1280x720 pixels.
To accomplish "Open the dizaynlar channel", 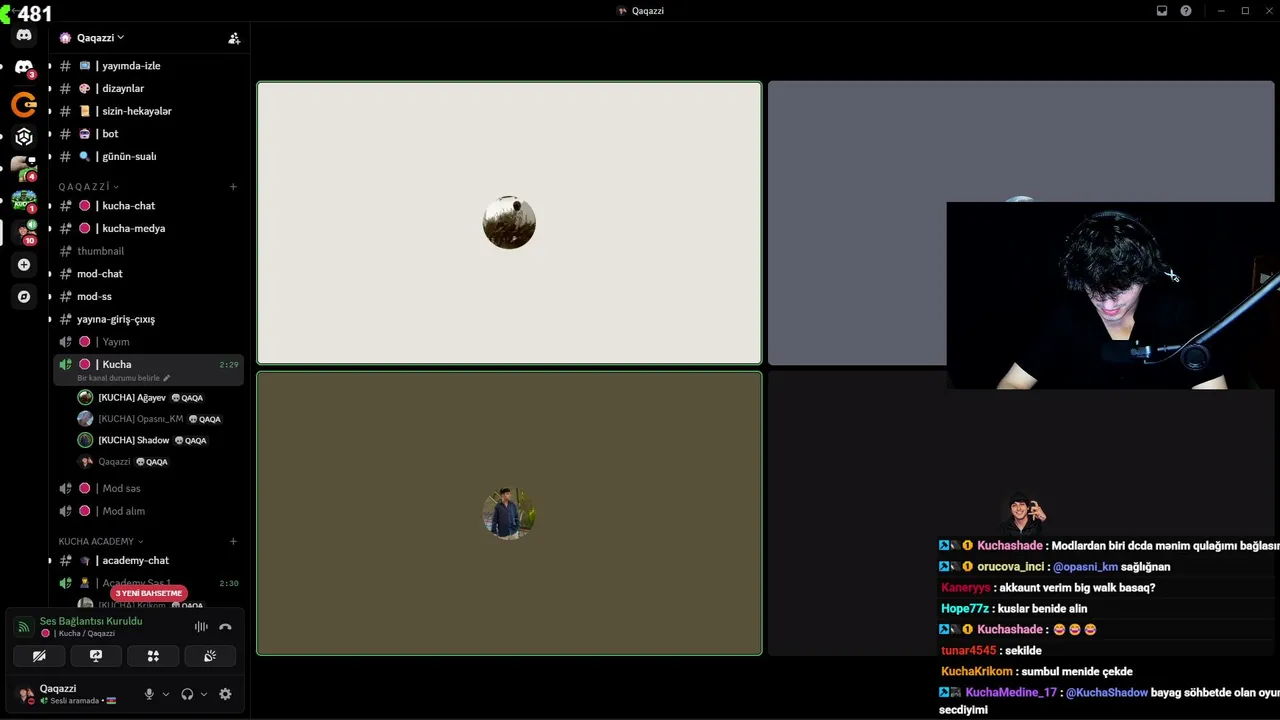I will (x=148, y=89).
